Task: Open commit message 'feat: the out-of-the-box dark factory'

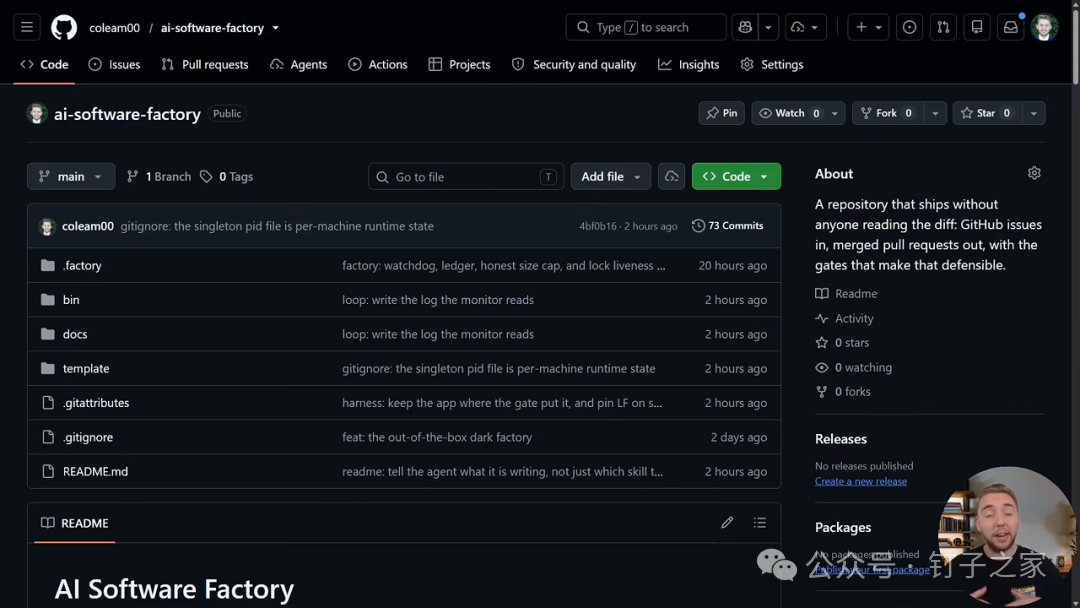Action: 437,437
